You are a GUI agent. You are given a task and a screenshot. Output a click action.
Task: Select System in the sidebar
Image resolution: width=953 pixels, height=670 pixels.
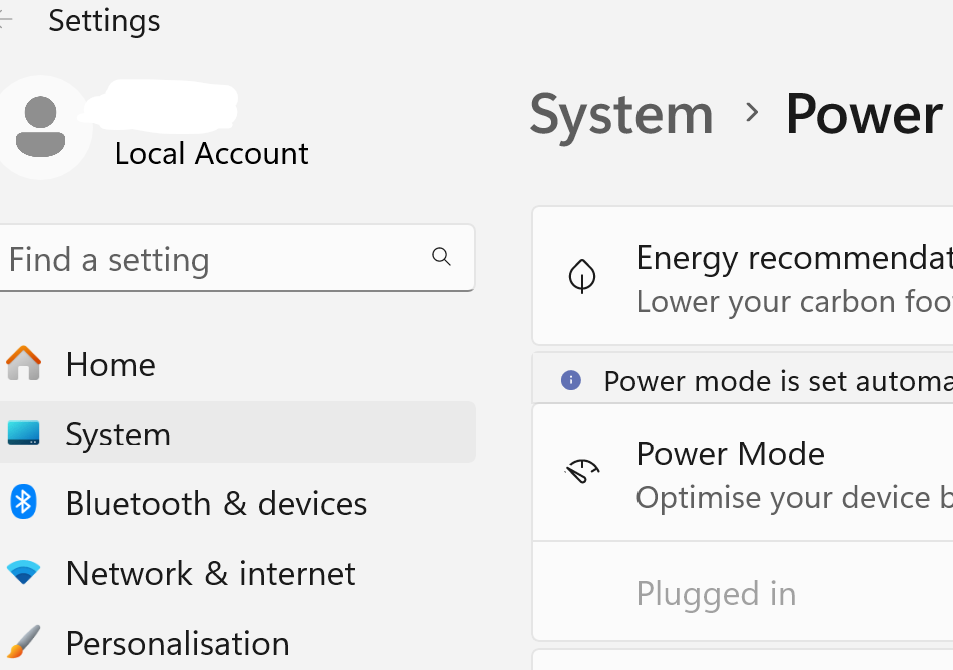[118, 434]
